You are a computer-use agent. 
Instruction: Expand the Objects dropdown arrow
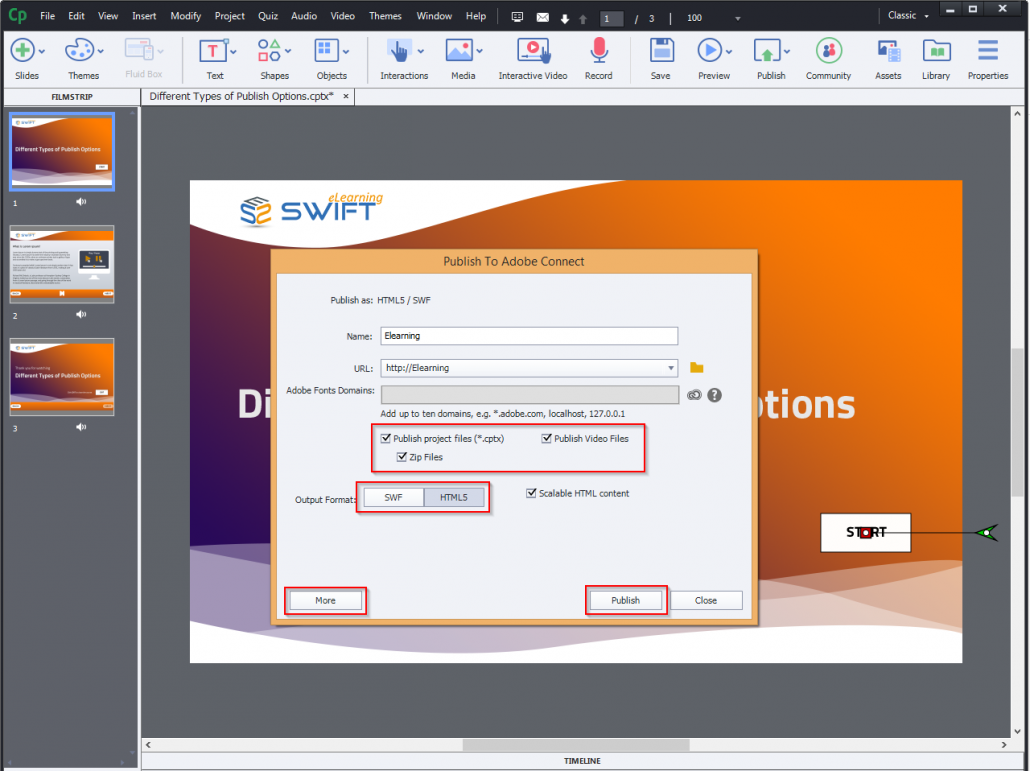coord(346,51)
